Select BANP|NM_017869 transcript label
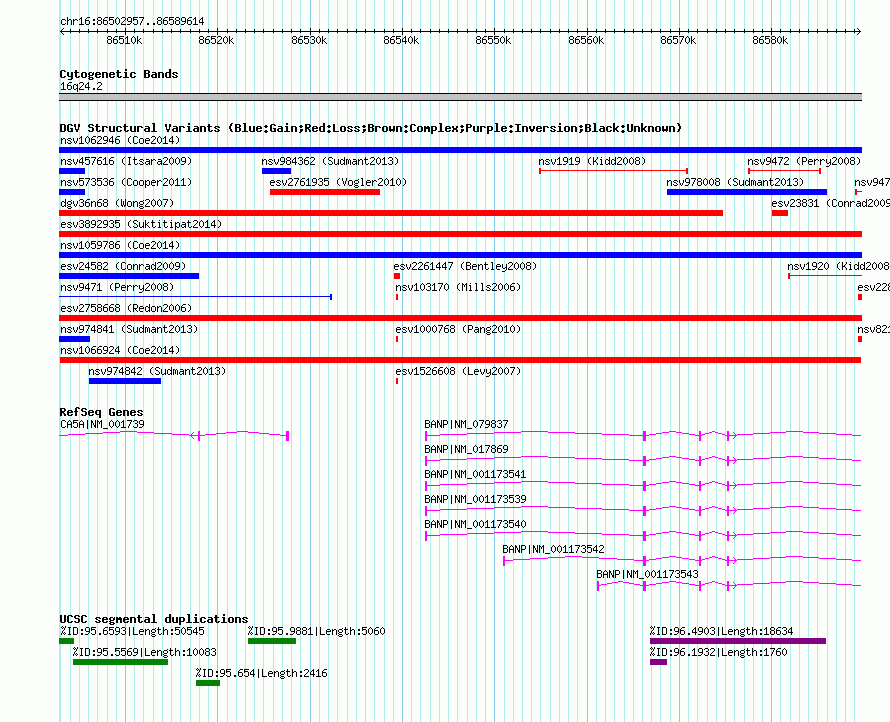This screenshot has width=890, height=722. [466, 449]
